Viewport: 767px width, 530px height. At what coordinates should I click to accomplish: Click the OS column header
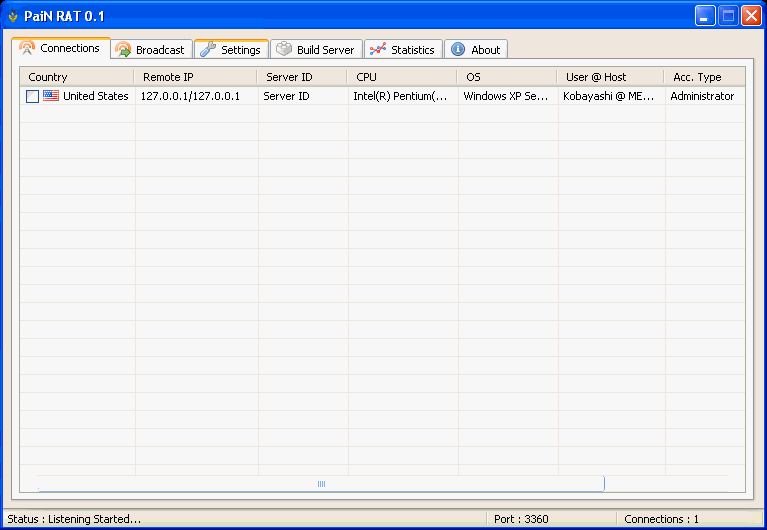507,77
